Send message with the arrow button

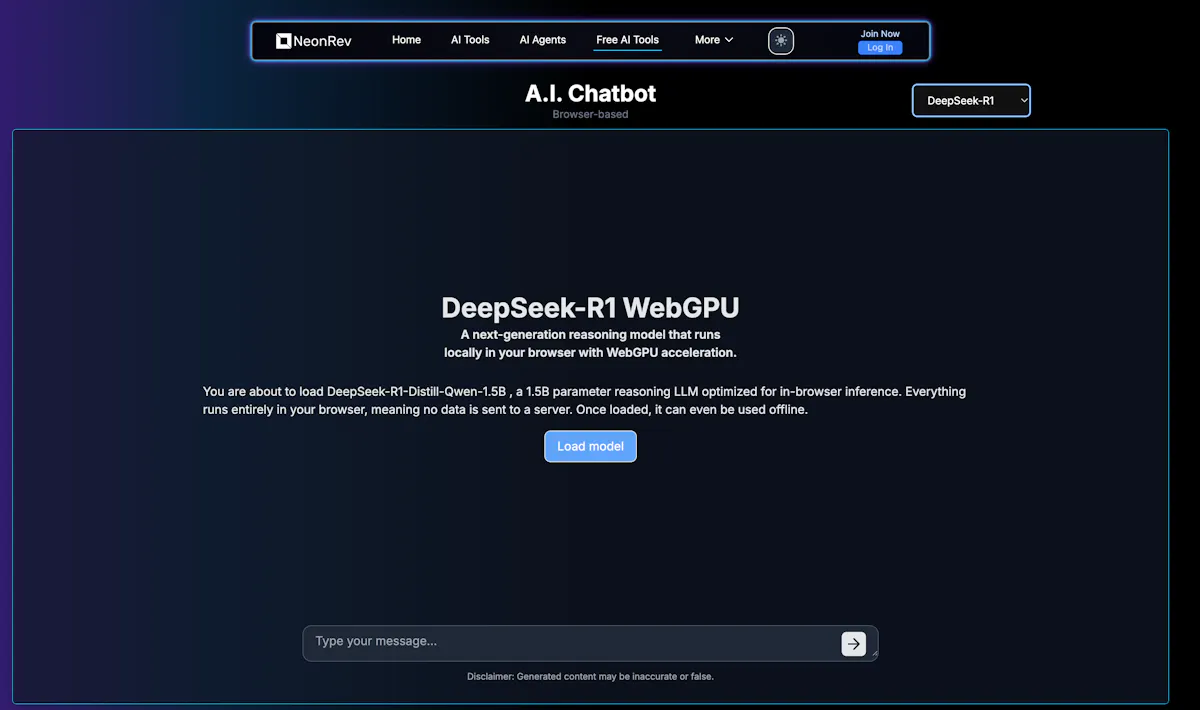[853, 644]
